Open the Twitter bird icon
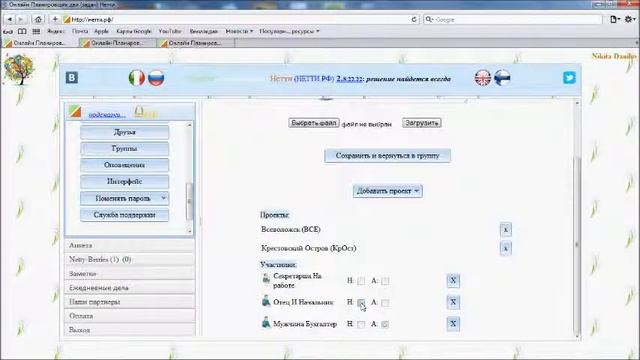The height and width of the screenshot is (360, 640). click(x=569, y=78)
